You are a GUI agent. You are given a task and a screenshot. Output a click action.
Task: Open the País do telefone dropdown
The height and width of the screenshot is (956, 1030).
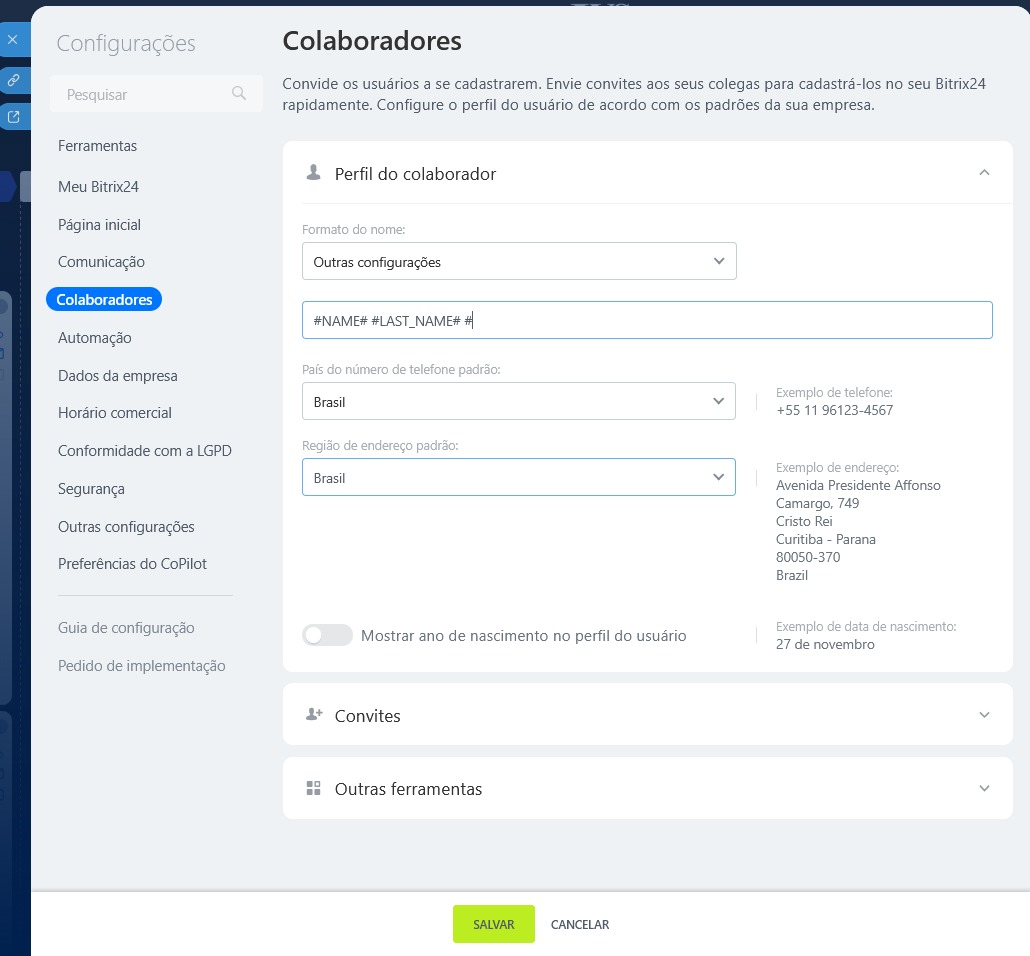pos(519,402)
